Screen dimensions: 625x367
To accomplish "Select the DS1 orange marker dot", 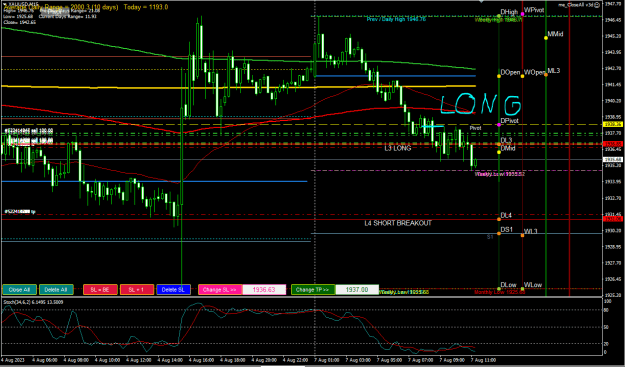I will point(499,234).
